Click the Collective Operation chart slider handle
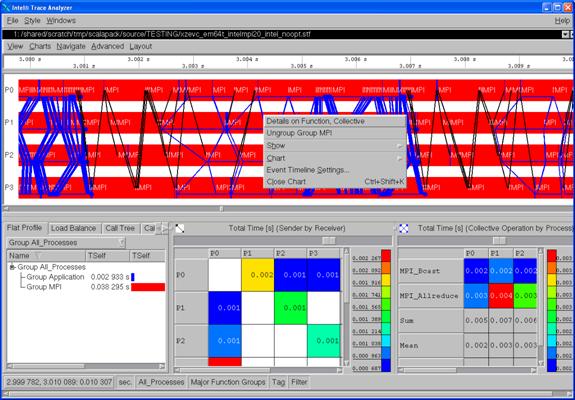The width and height of the screenshot is (575, 400). [499, 241]
